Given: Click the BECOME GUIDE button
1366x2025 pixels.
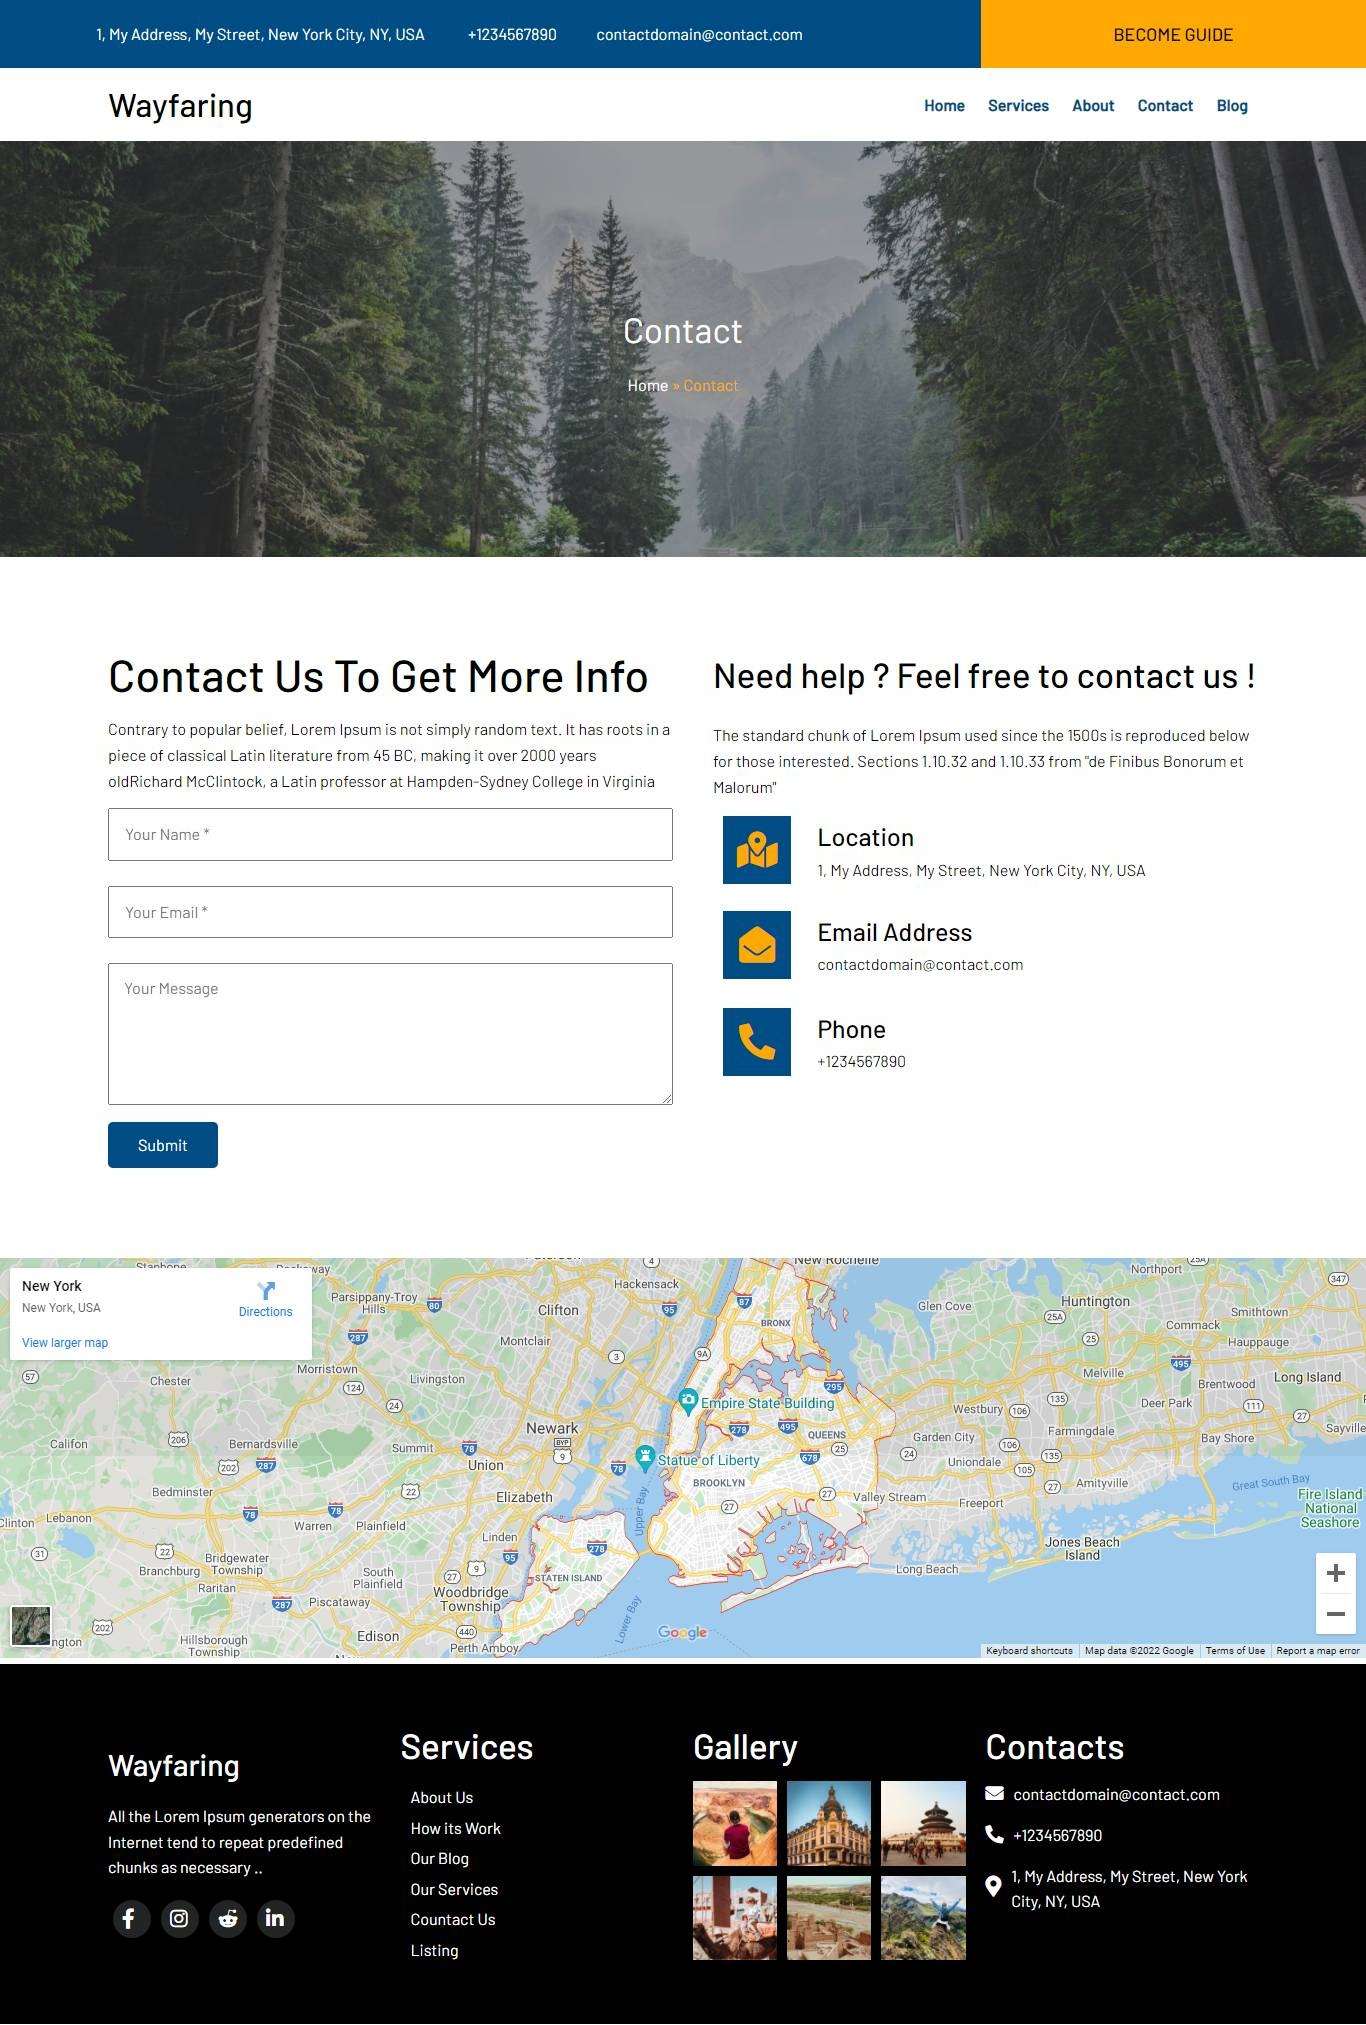Looking at the screenshot, I should pyautogui.click(x=1173, y=34).
